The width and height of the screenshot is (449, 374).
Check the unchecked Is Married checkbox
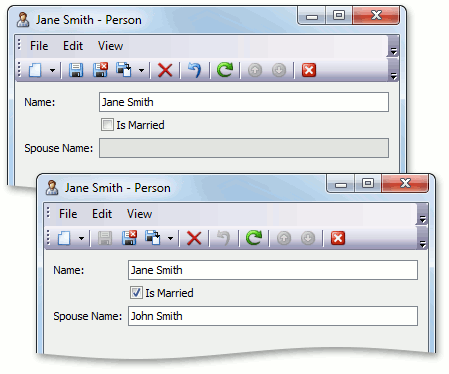tap(107, 125)
